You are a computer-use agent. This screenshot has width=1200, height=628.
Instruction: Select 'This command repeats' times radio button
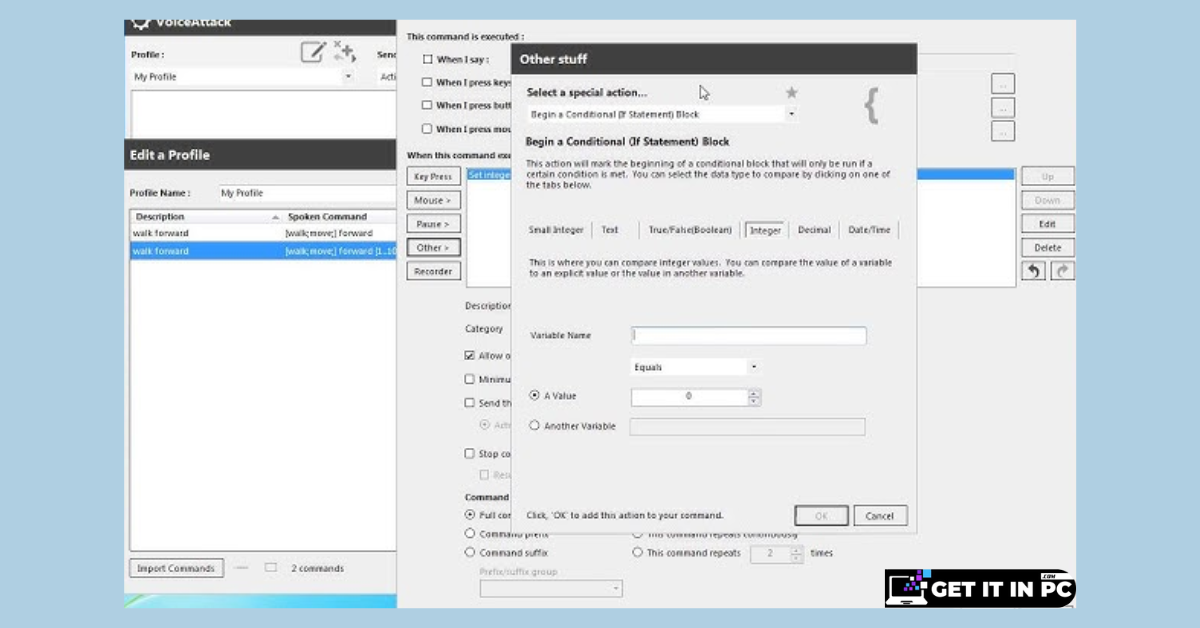pos(638,552)
